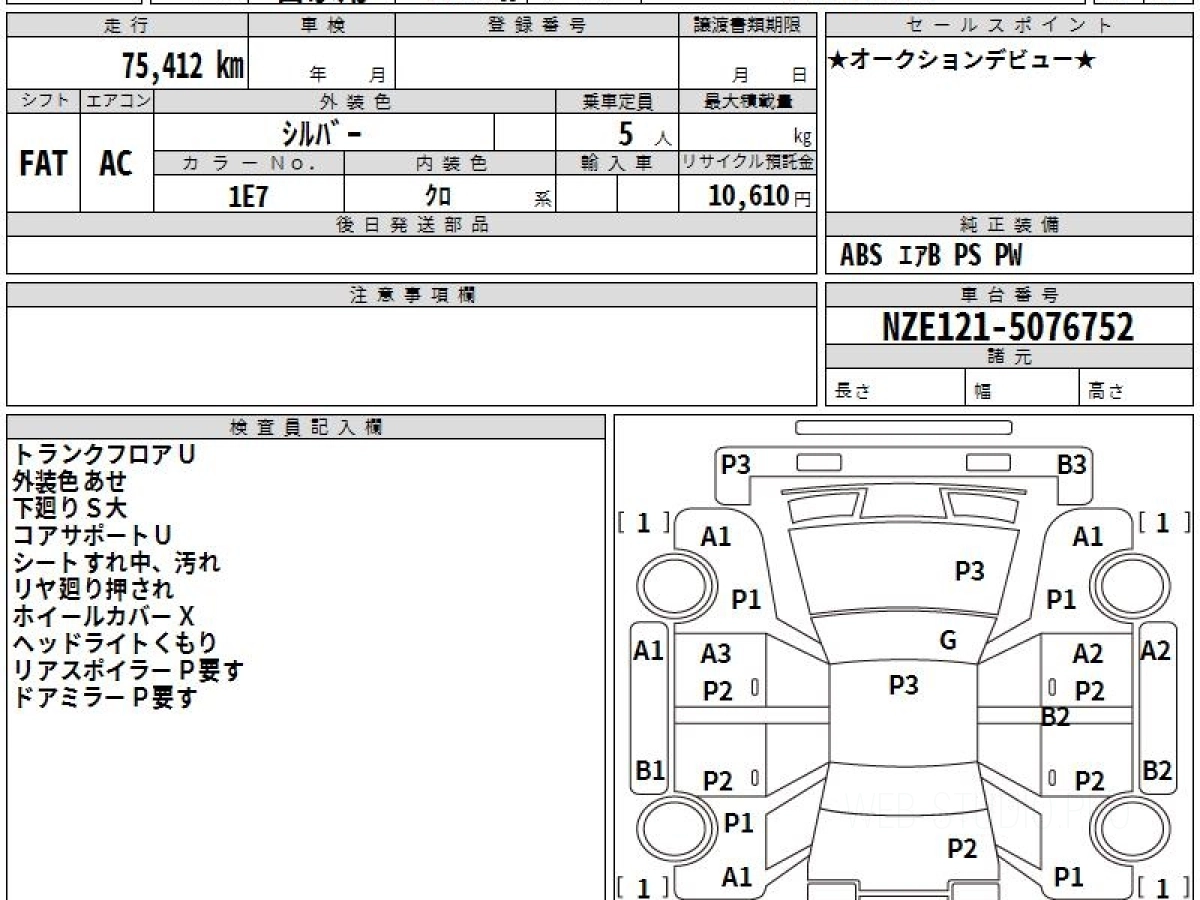1200x900 pixels.
Task: Click the 内装色 header cell
Action: (450, 163)
